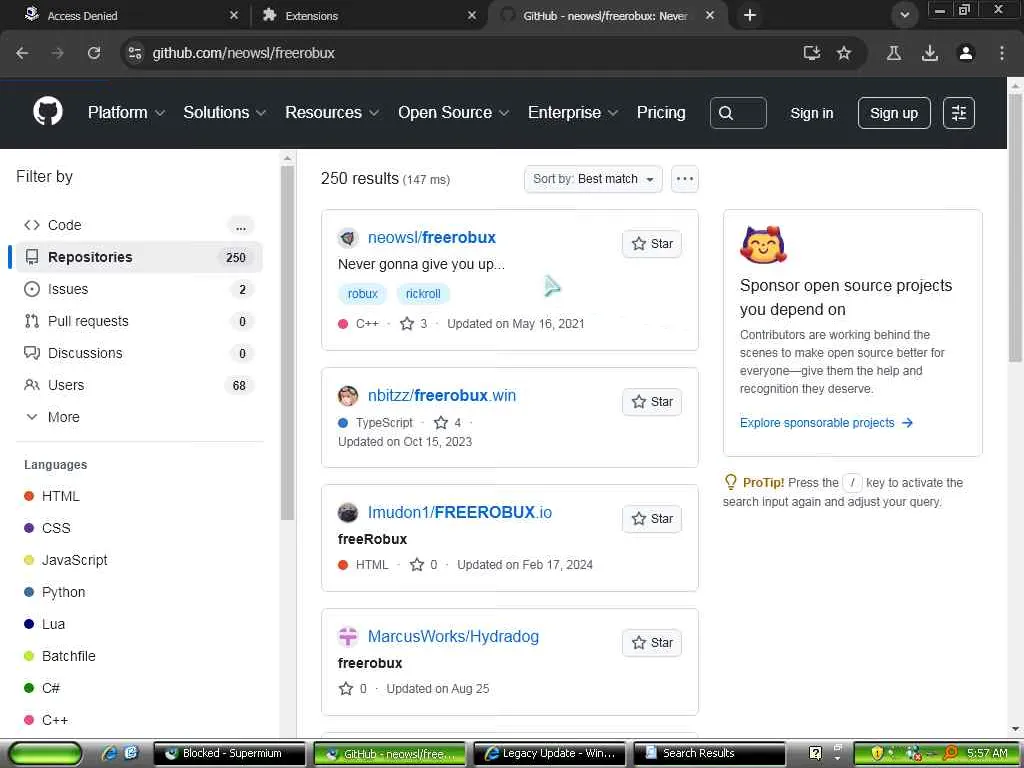Image resolution: width=1024 pixels, height=768 pixels.
Task: Open the GitHub logo home link
Action: (48, 112)
